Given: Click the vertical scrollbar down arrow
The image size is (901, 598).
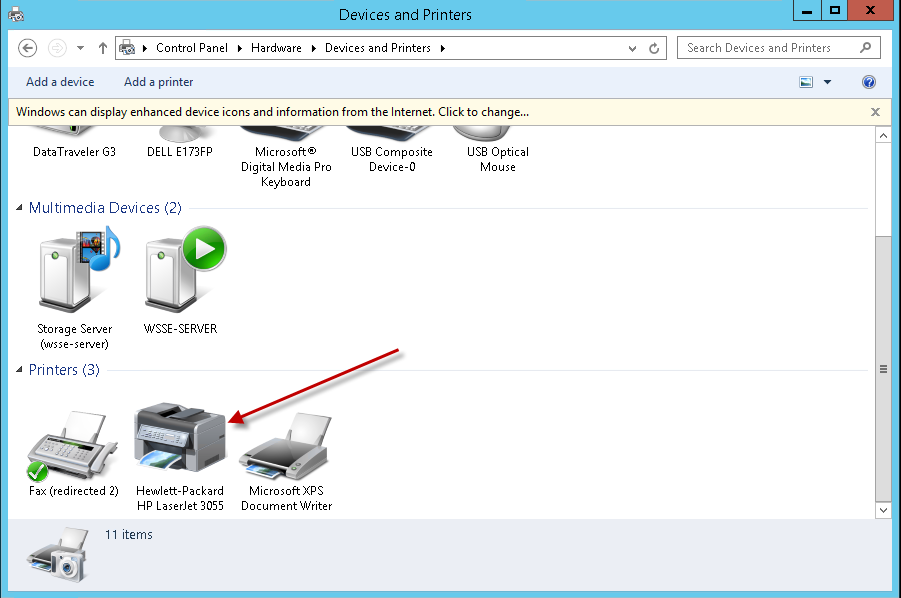Looking at the screenshot, I should pyautogui.click(x=882, y=510).
